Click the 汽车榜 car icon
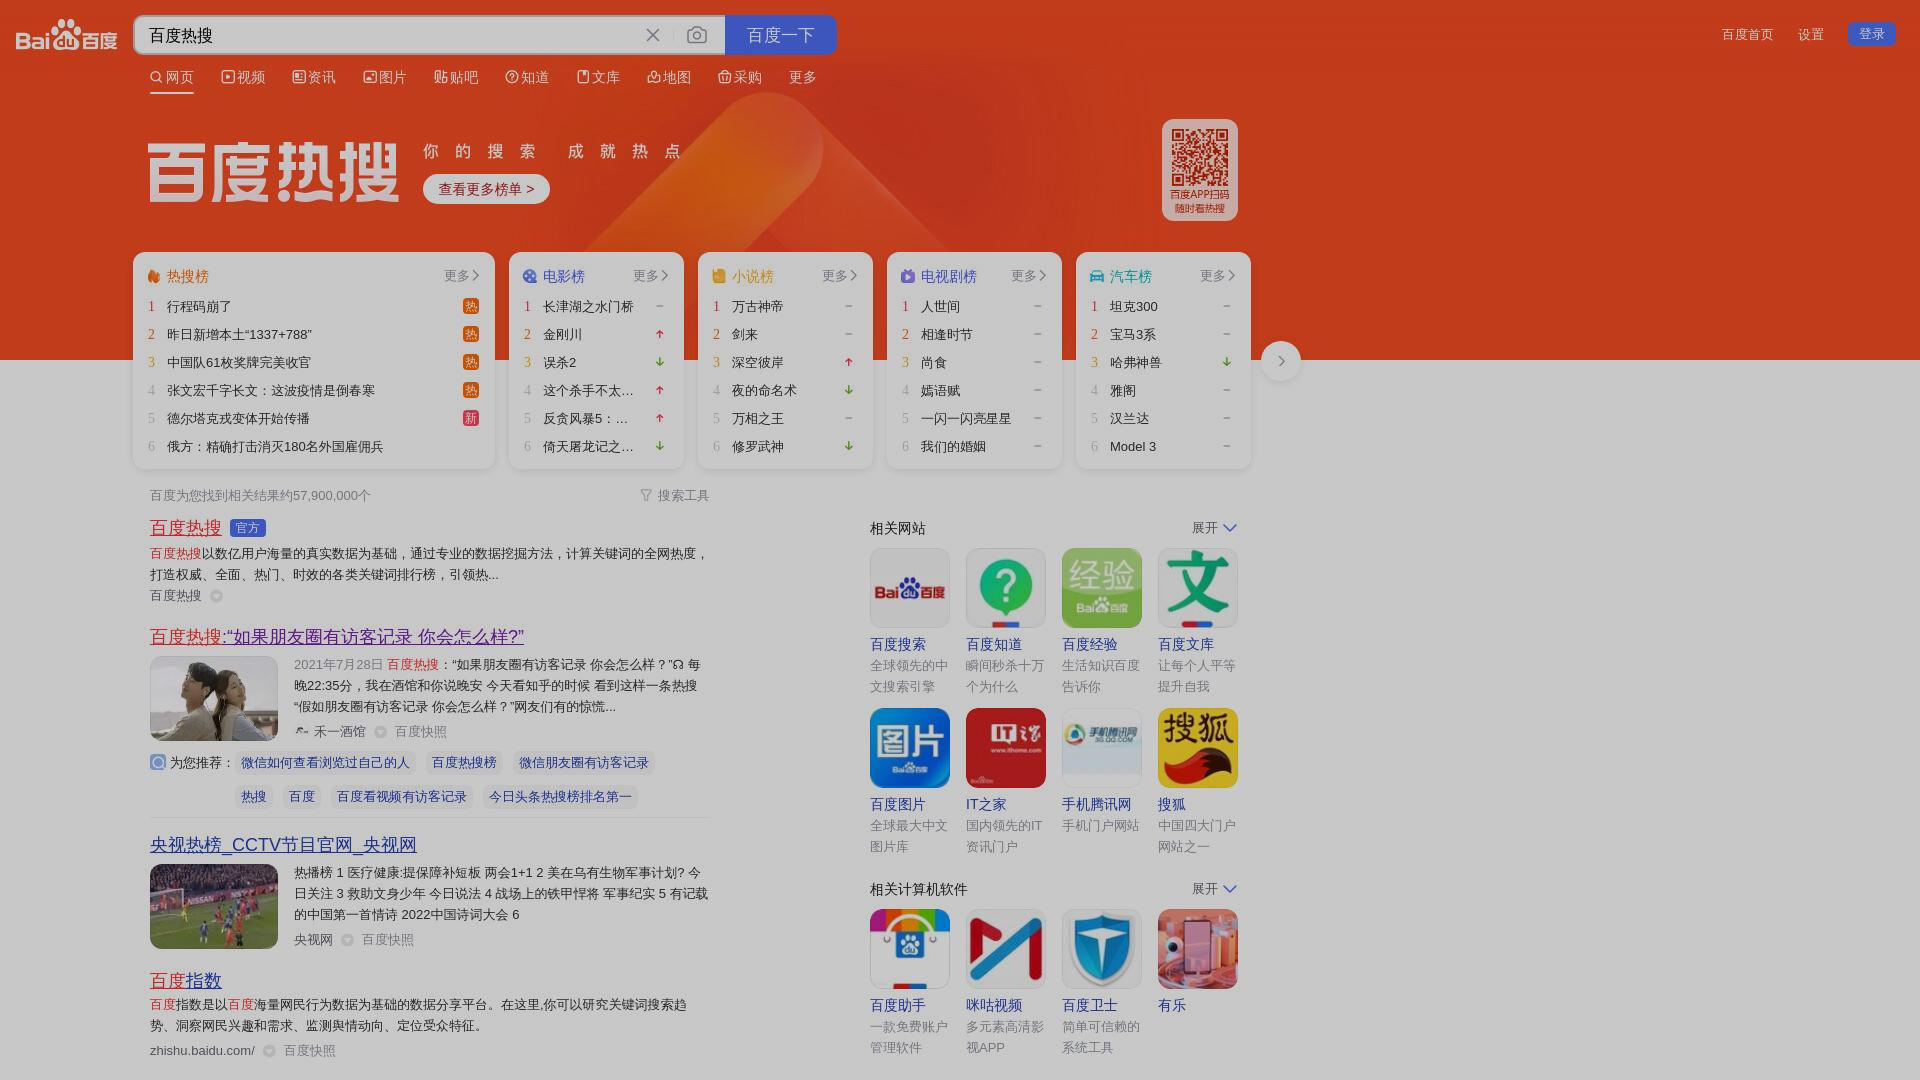Screen dimensions: 1920x1080 (x=1097, y=276)
